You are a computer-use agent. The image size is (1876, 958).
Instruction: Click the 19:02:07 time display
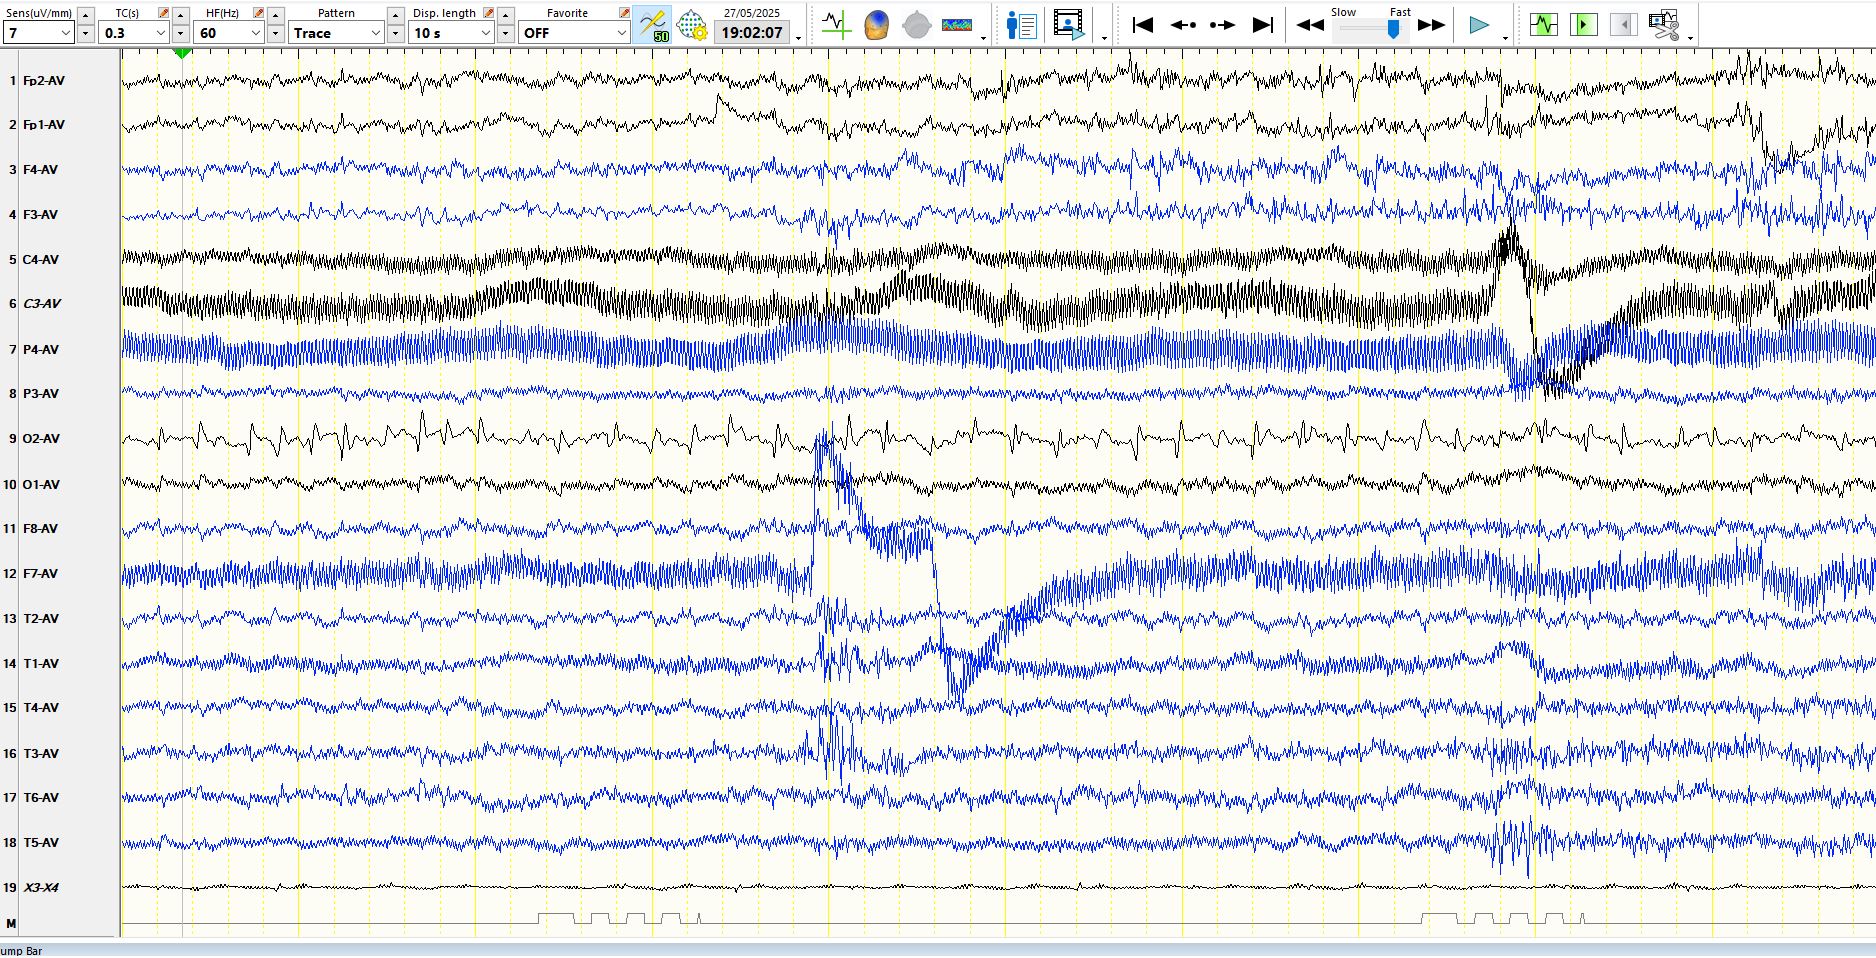[x=752, y=33]
